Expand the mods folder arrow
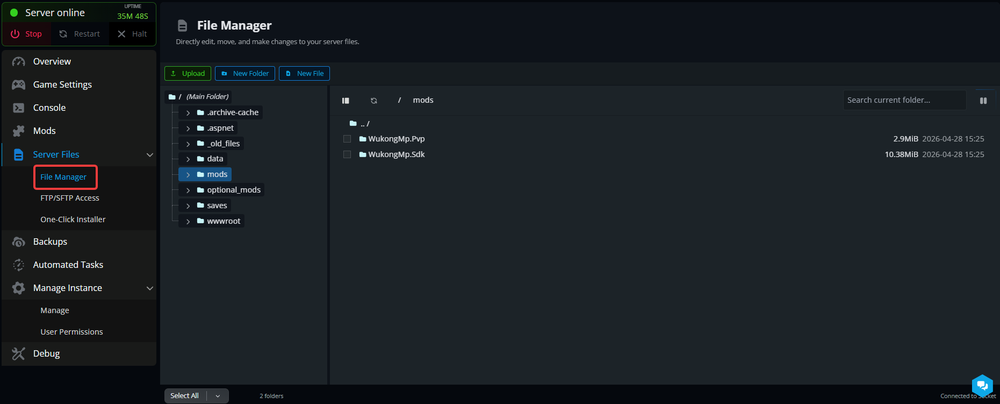This screenshot has height=404, width=1000. point(188,174)
